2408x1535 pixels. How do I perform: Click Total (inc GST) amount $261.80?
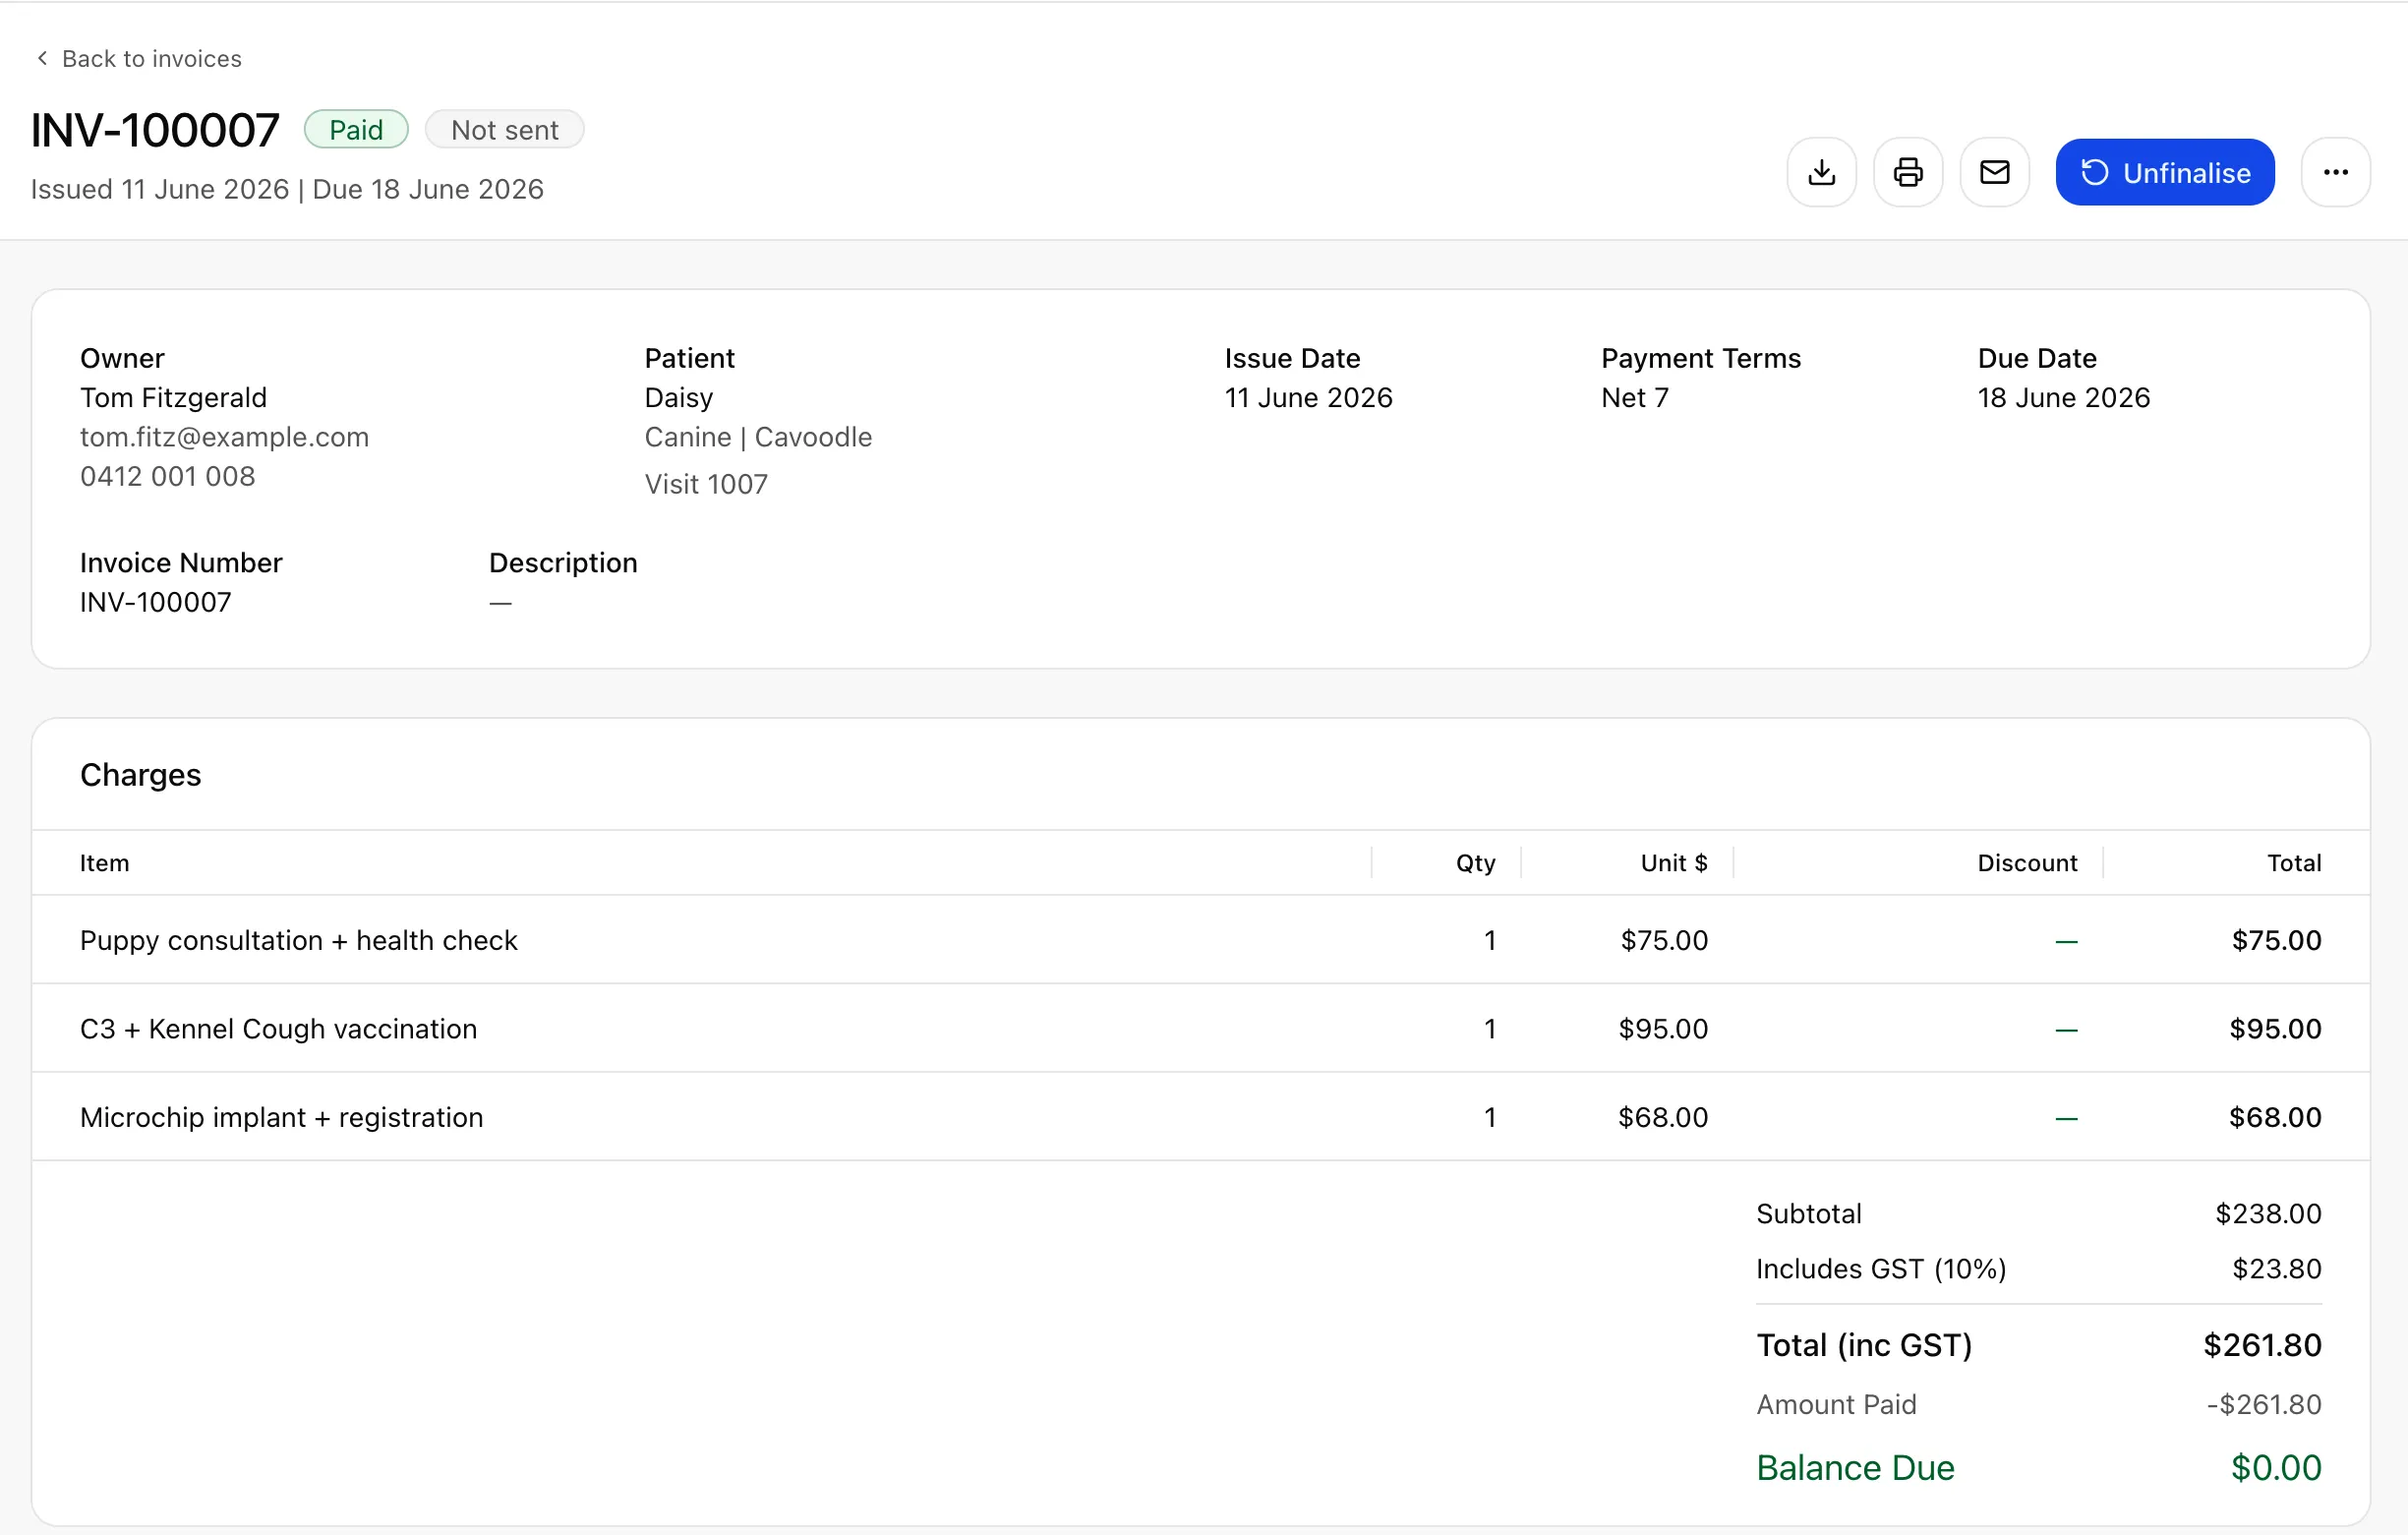tap(2262, 1345)
